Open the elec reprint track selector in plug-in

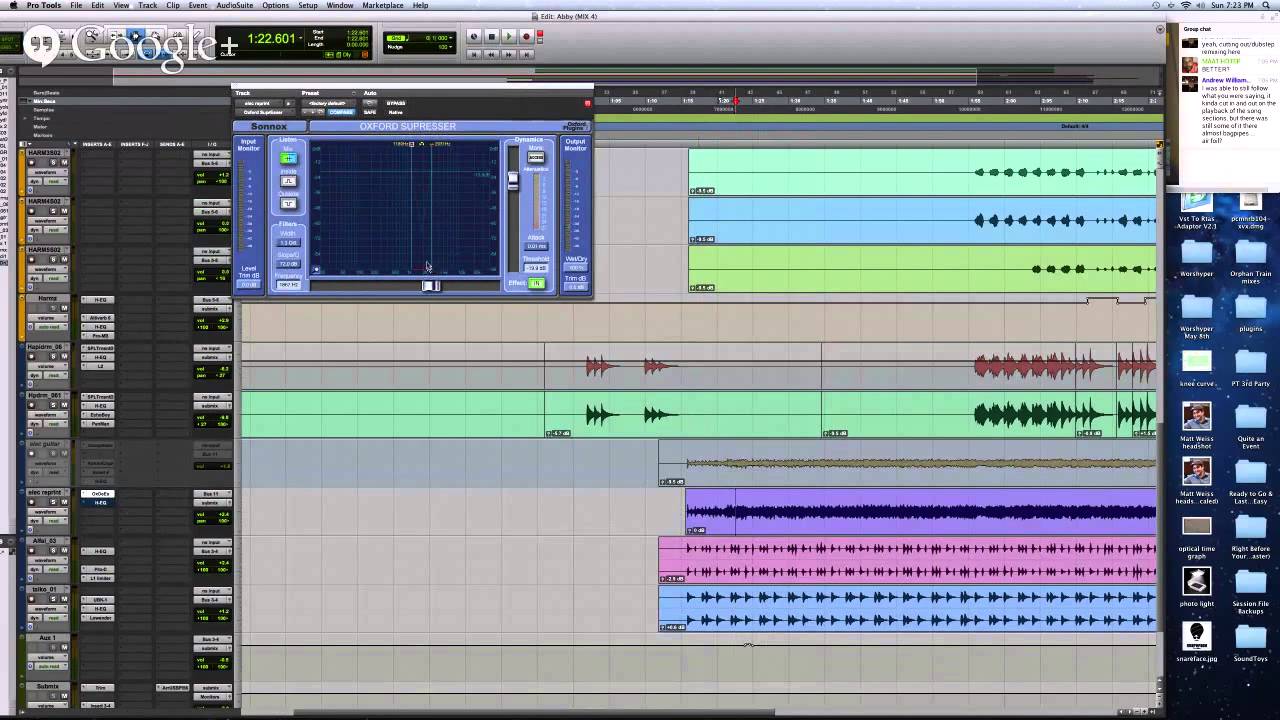tap(259, 103)
